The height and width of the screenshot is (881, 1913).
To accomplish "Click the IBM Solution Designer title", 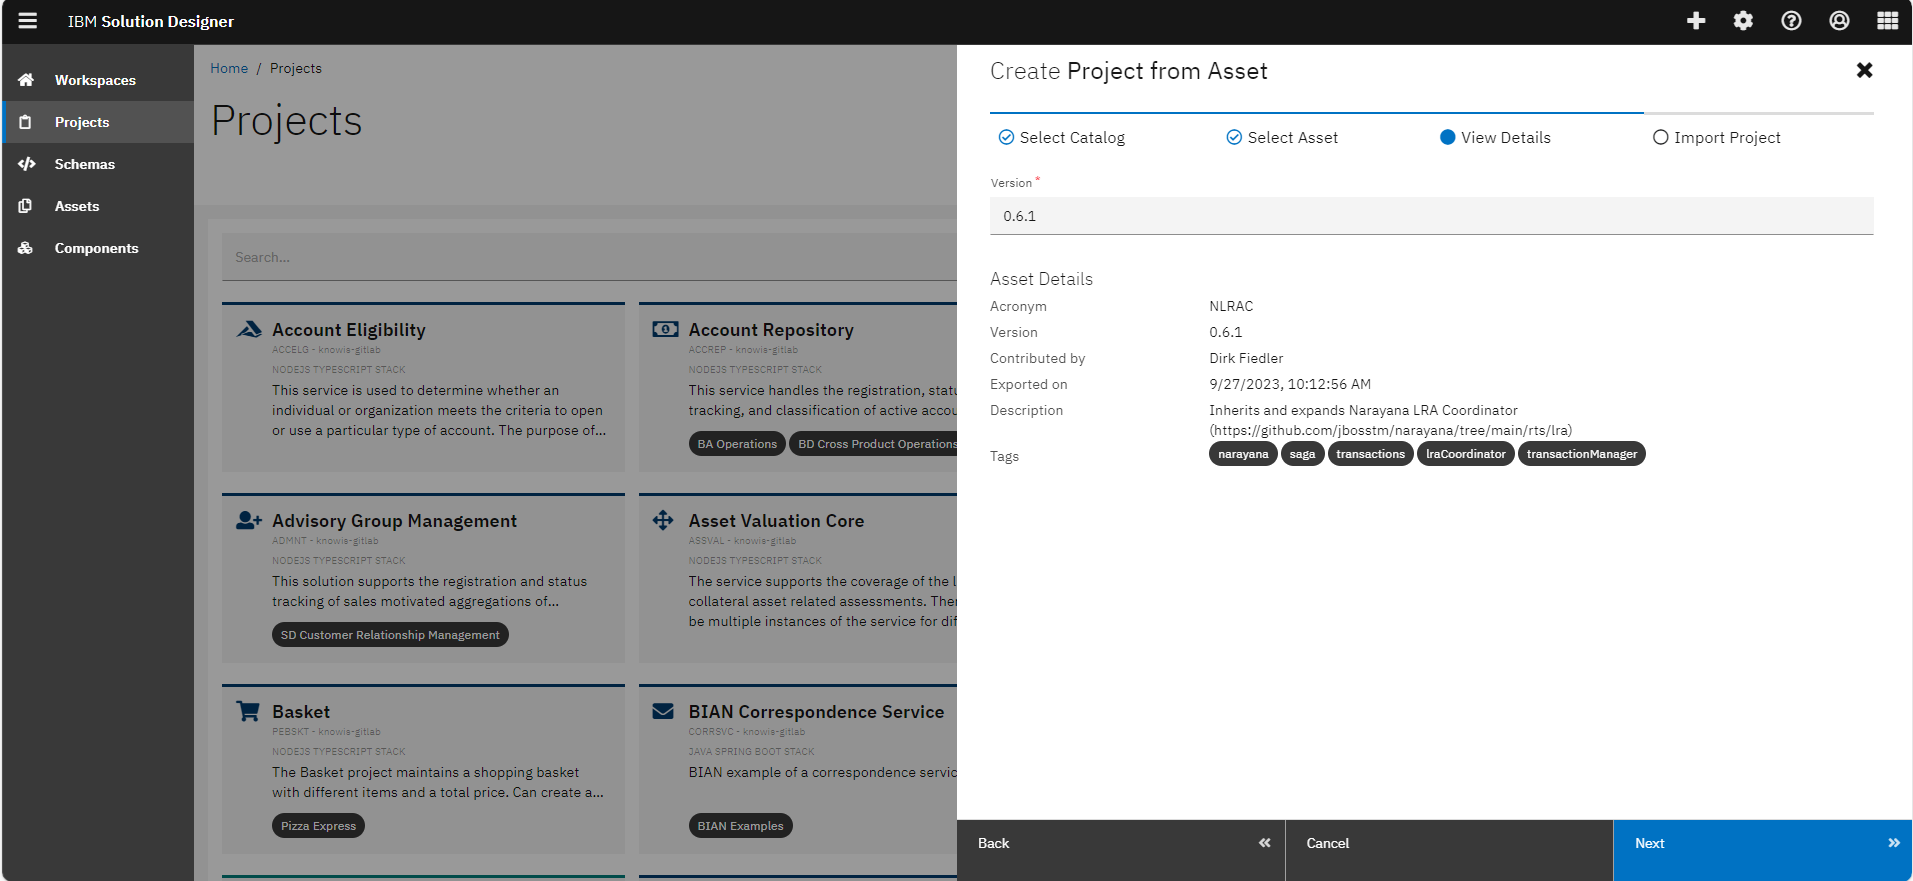I will point(151,21).
